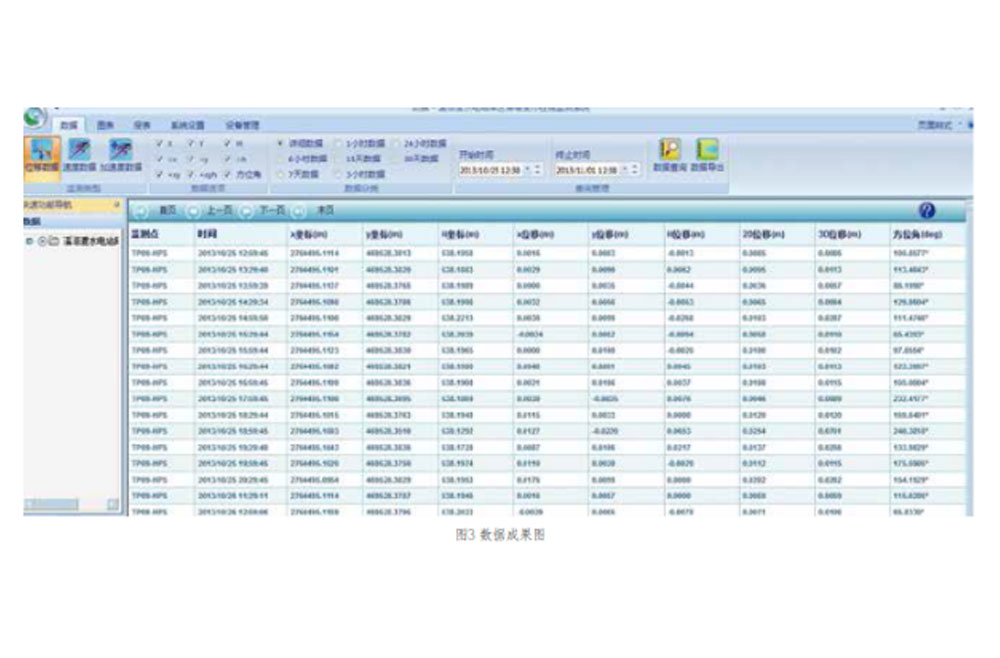
Task: Click the round icon beside 末页
Action: 298,212
